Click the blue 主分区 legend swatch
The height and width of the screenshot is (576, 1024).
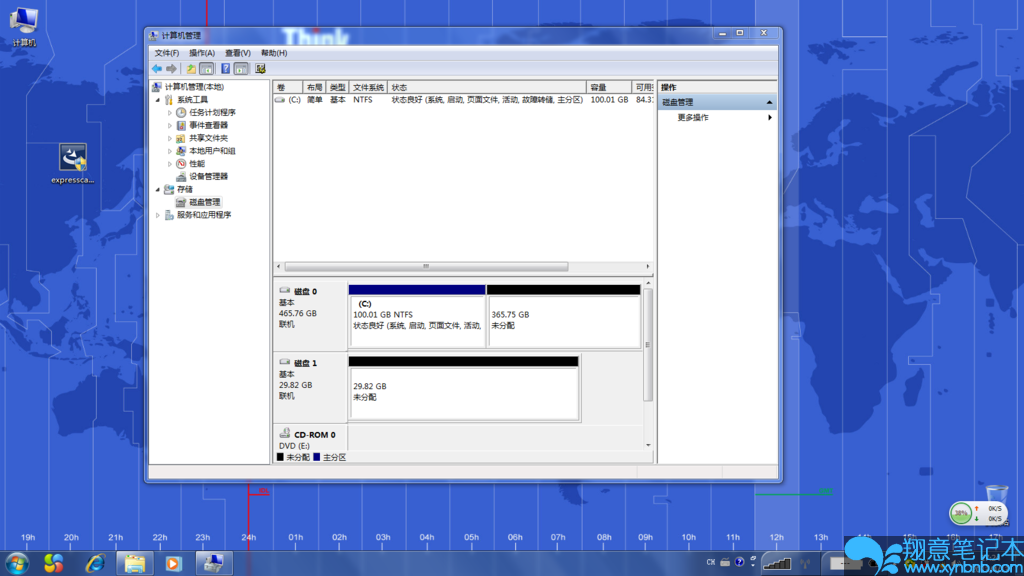point(317,457)
